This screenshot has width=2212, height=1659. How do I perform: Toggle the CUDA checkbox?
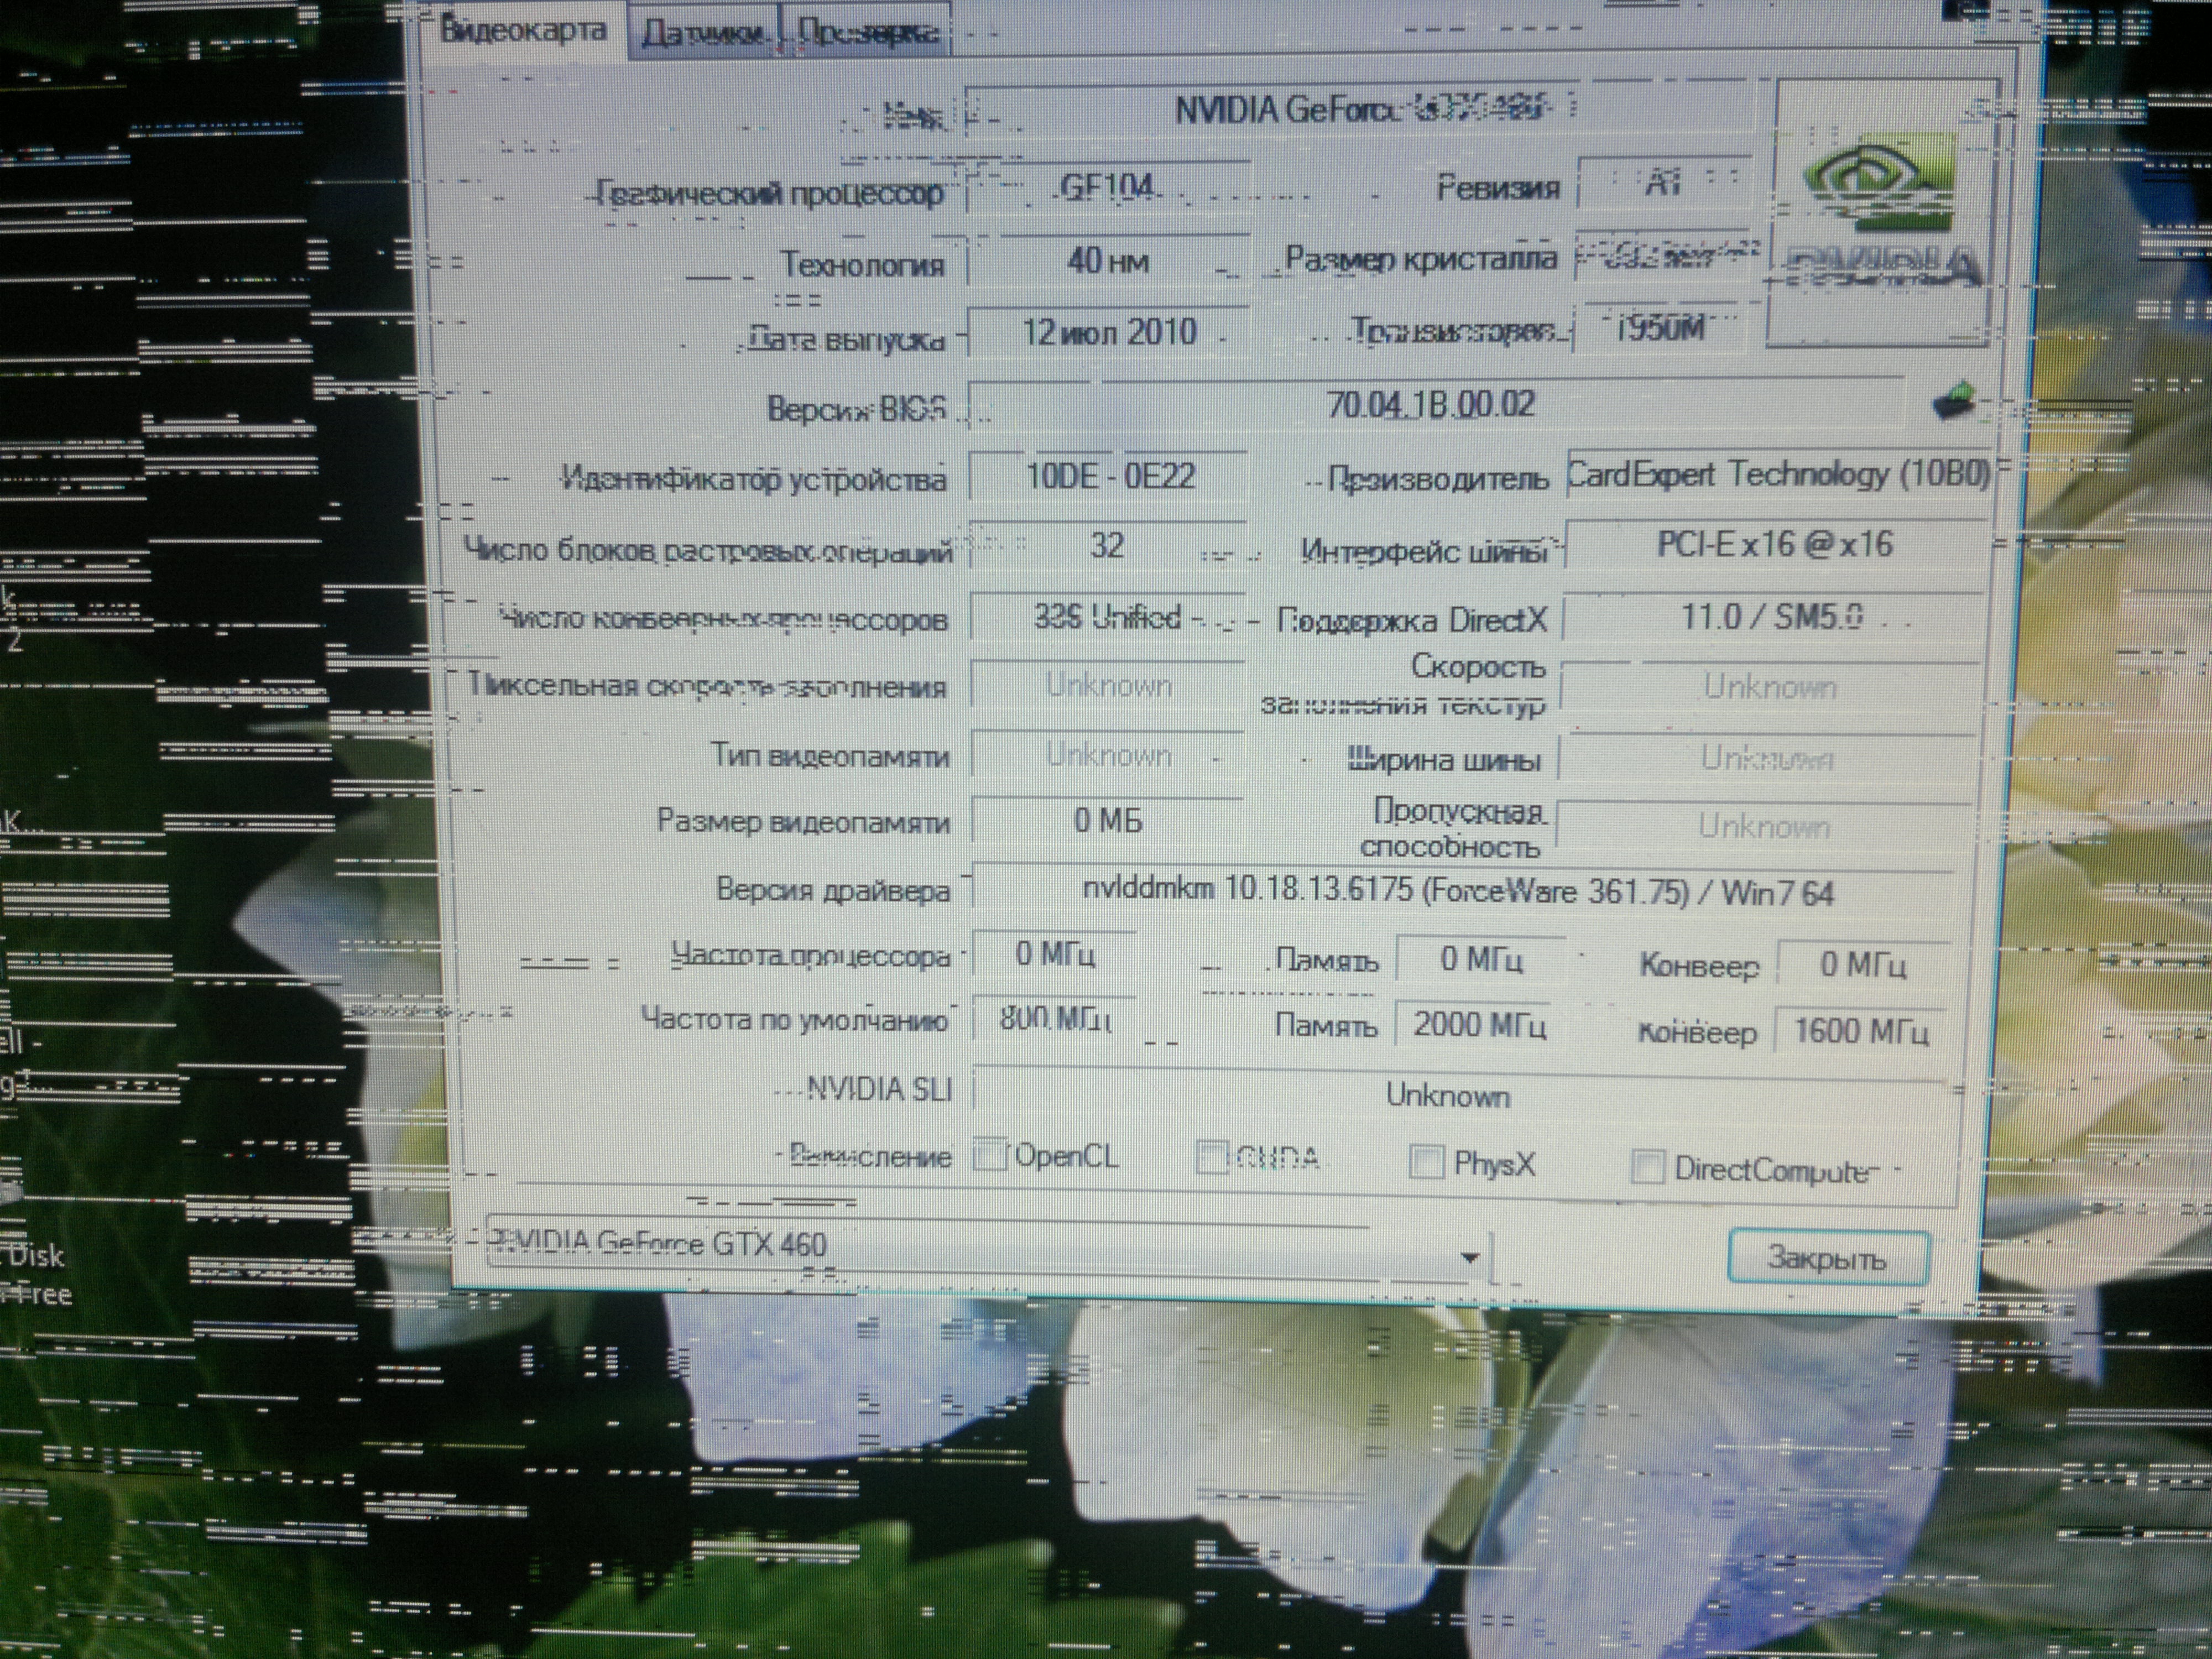point(1212,1158)
